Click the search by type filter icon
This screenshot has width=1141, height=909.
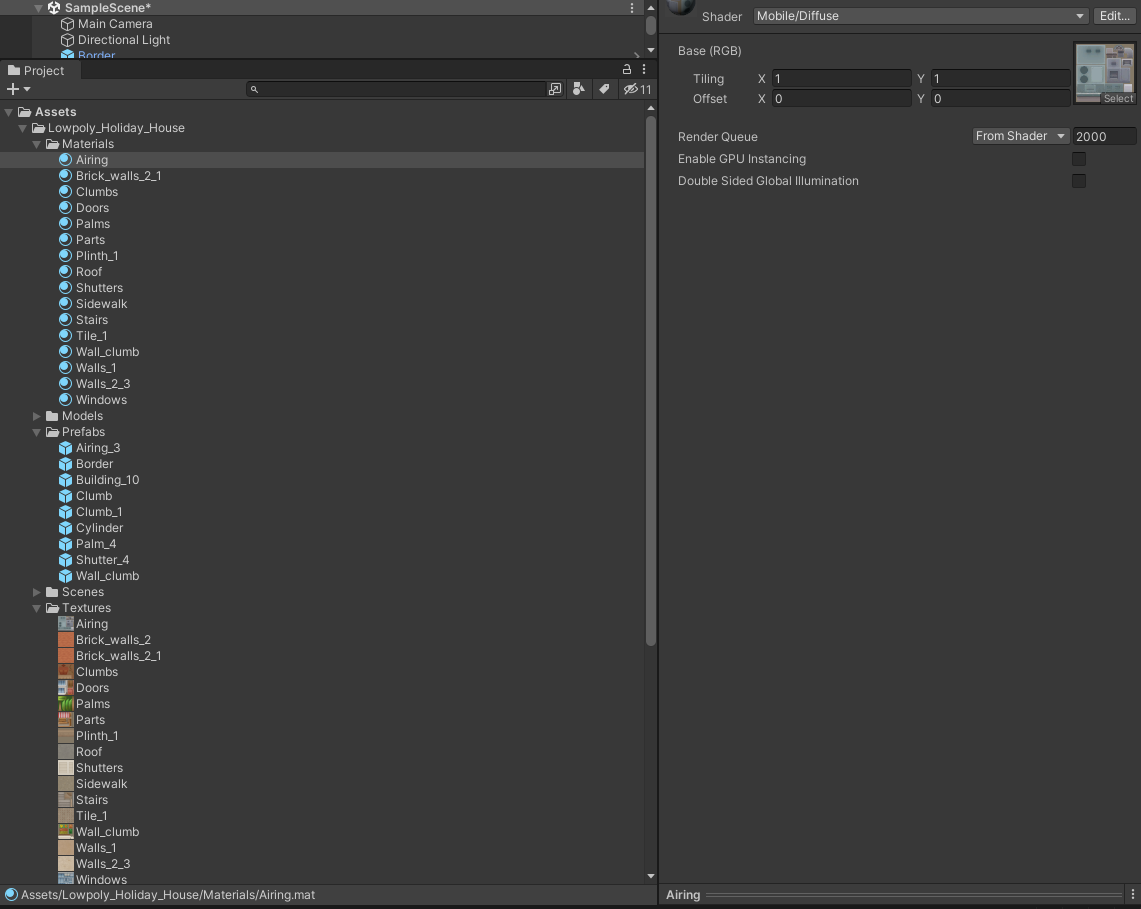coord(578,89)
